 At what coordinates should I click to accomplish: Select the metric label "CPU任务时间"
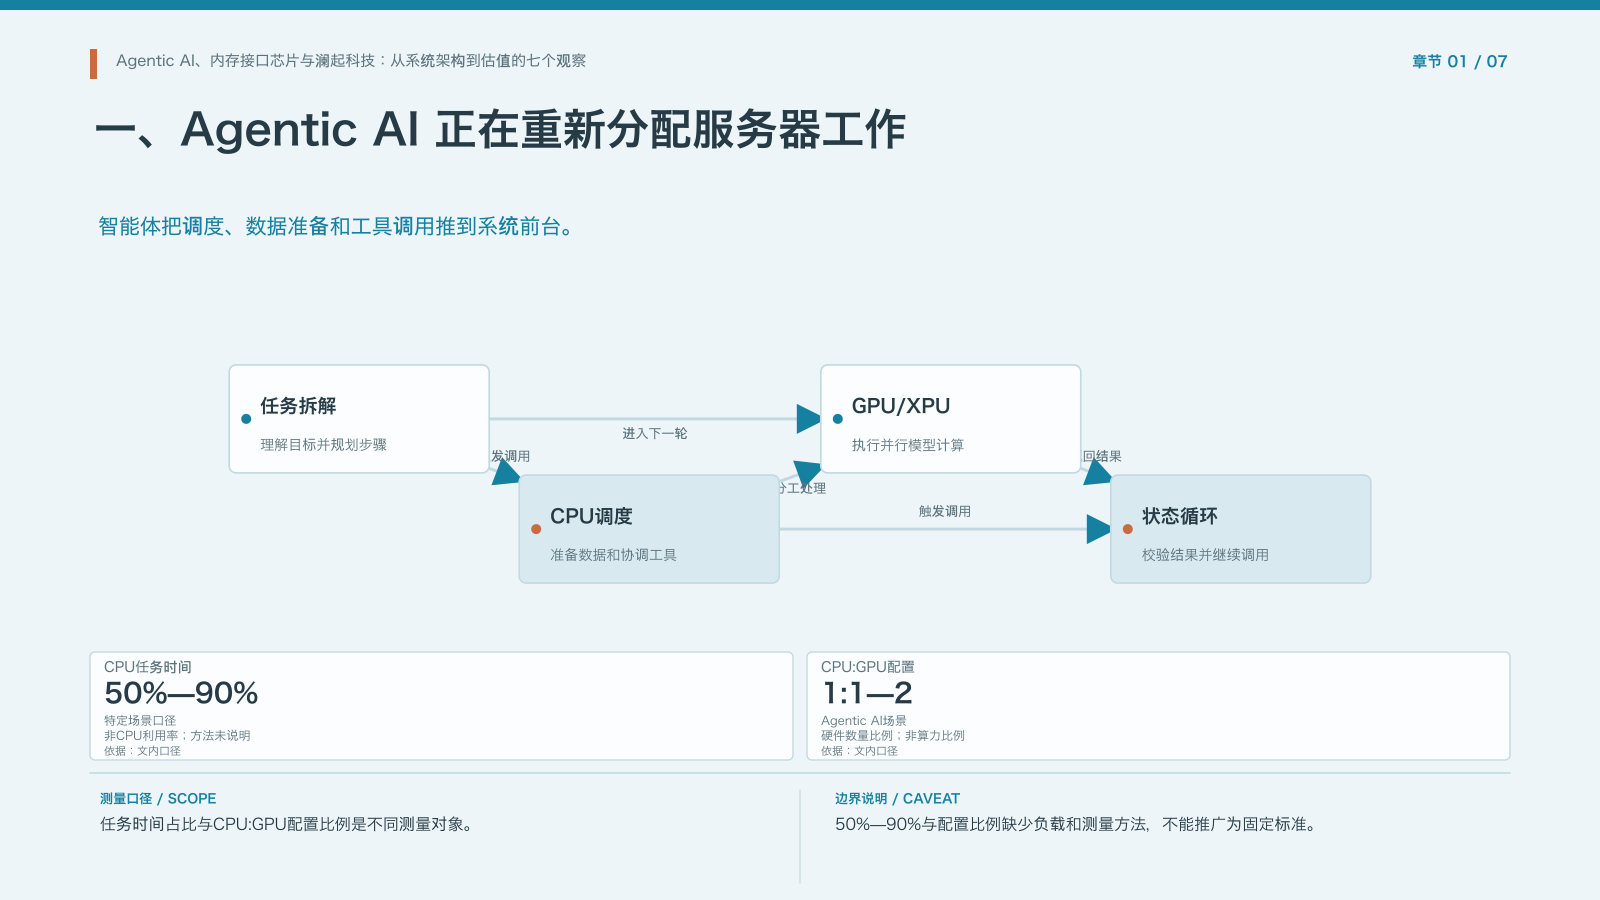(x=148, y=667)
